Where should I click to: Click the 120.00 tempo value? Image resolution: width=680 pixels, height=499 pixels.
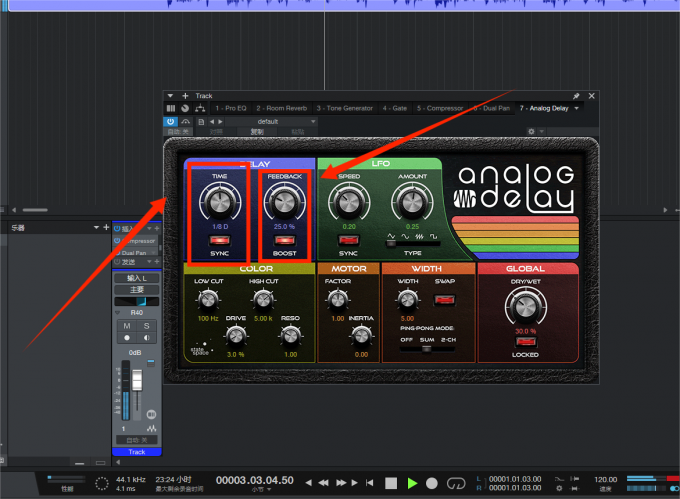605,479
